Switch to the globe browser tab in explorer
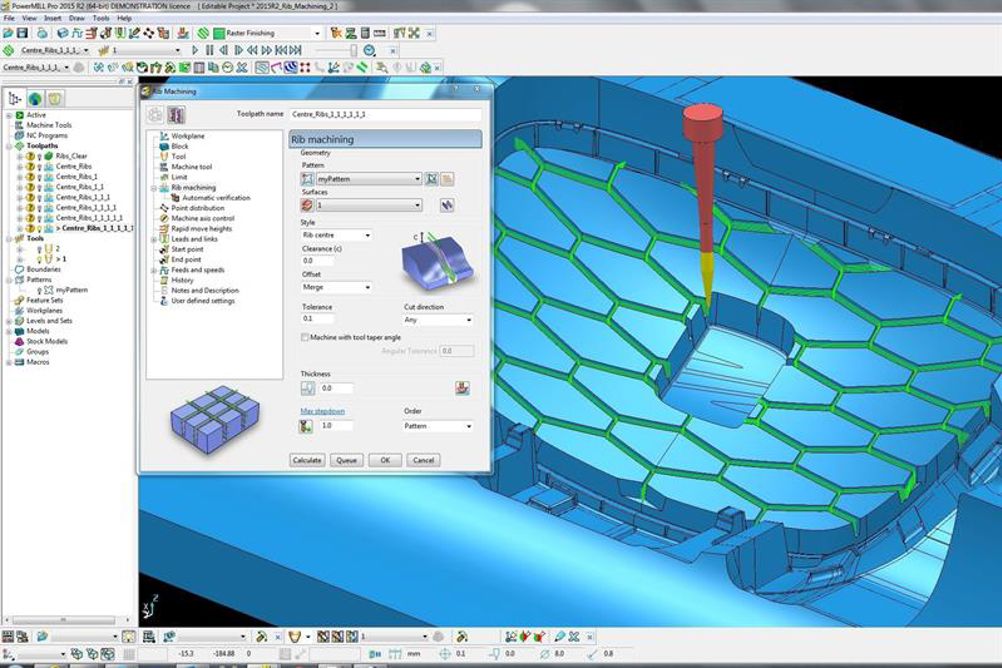Screen dimensions: 1002x668 point(35,98)
